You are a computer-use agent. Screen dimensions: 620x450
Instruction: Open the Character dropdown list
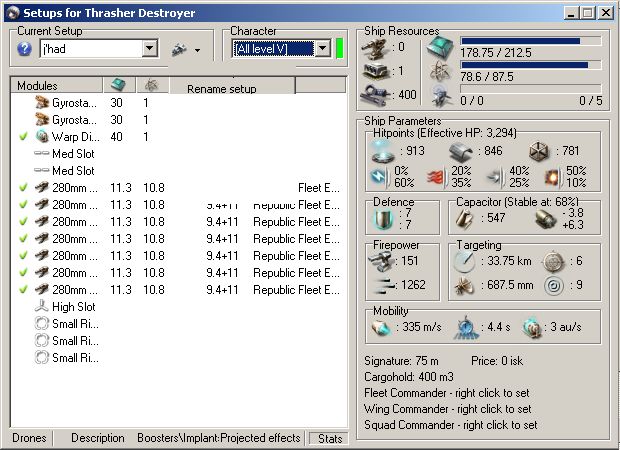coord(321,49)
